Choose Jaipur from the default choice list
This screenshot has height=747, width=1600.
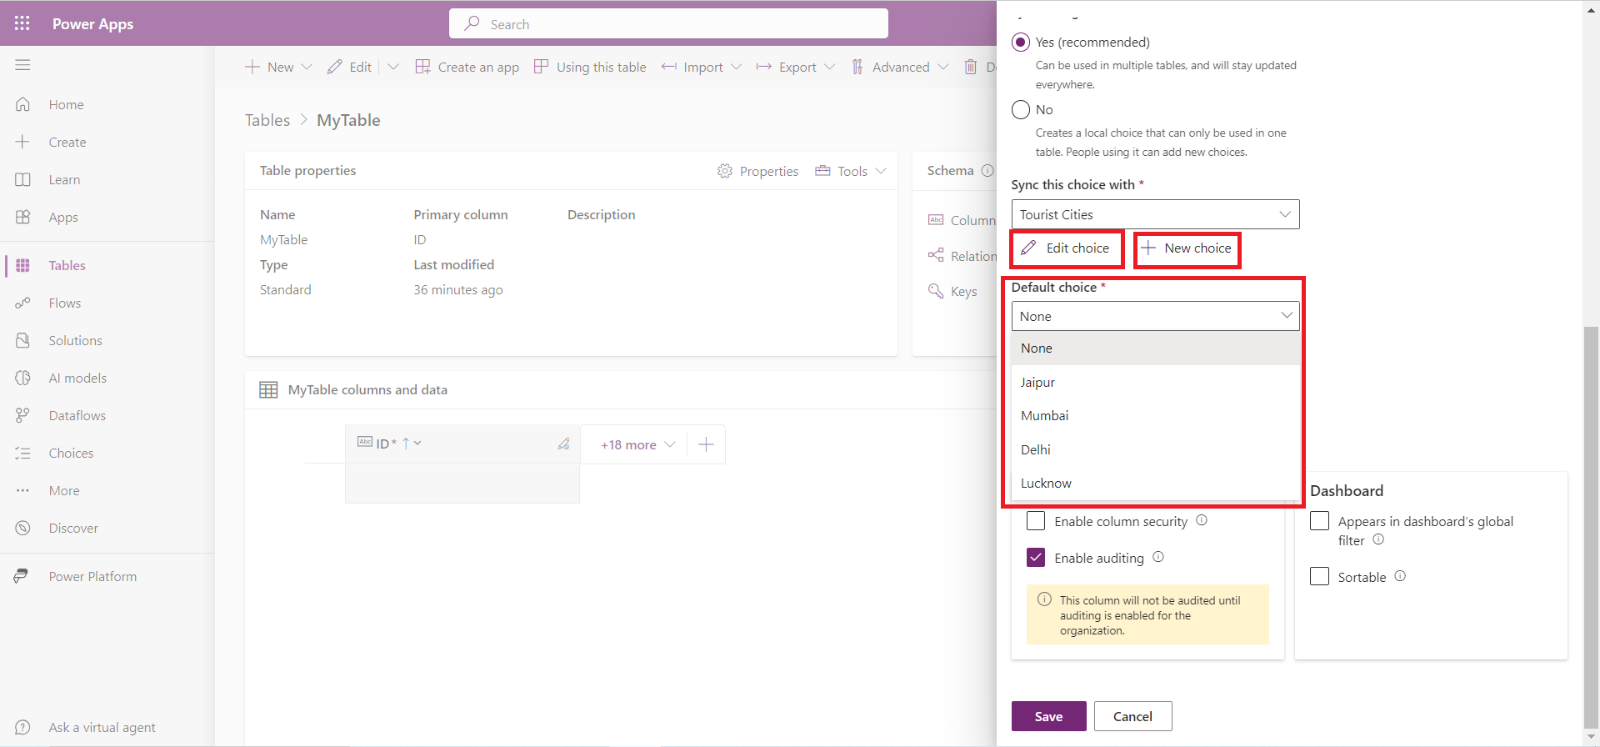[1038, 382]
